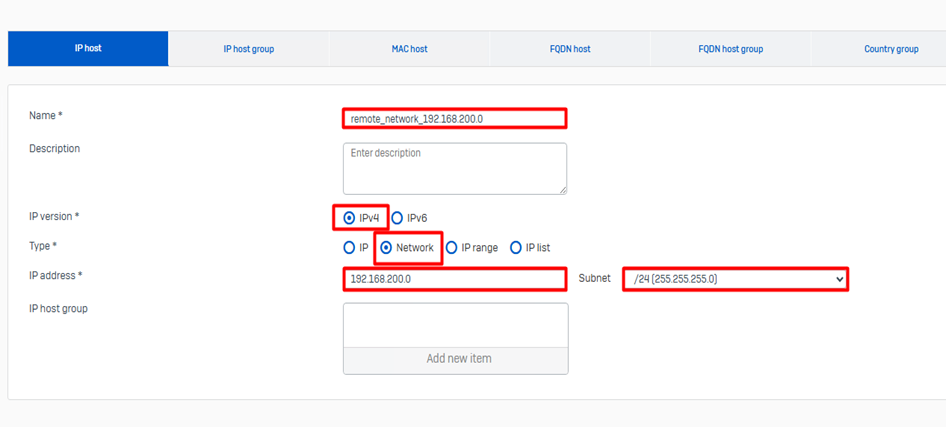
Task: Choose the IP type radio button
Action: pos(349,248)
